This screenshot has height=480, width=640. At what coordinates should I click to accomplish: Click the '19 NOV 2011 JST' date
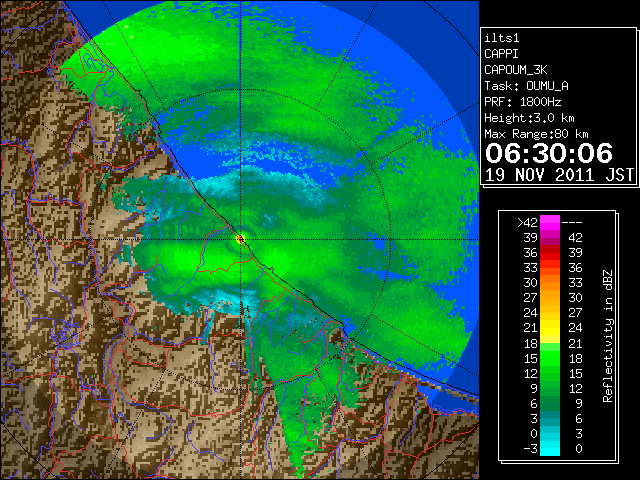click(x=560, y=175)
